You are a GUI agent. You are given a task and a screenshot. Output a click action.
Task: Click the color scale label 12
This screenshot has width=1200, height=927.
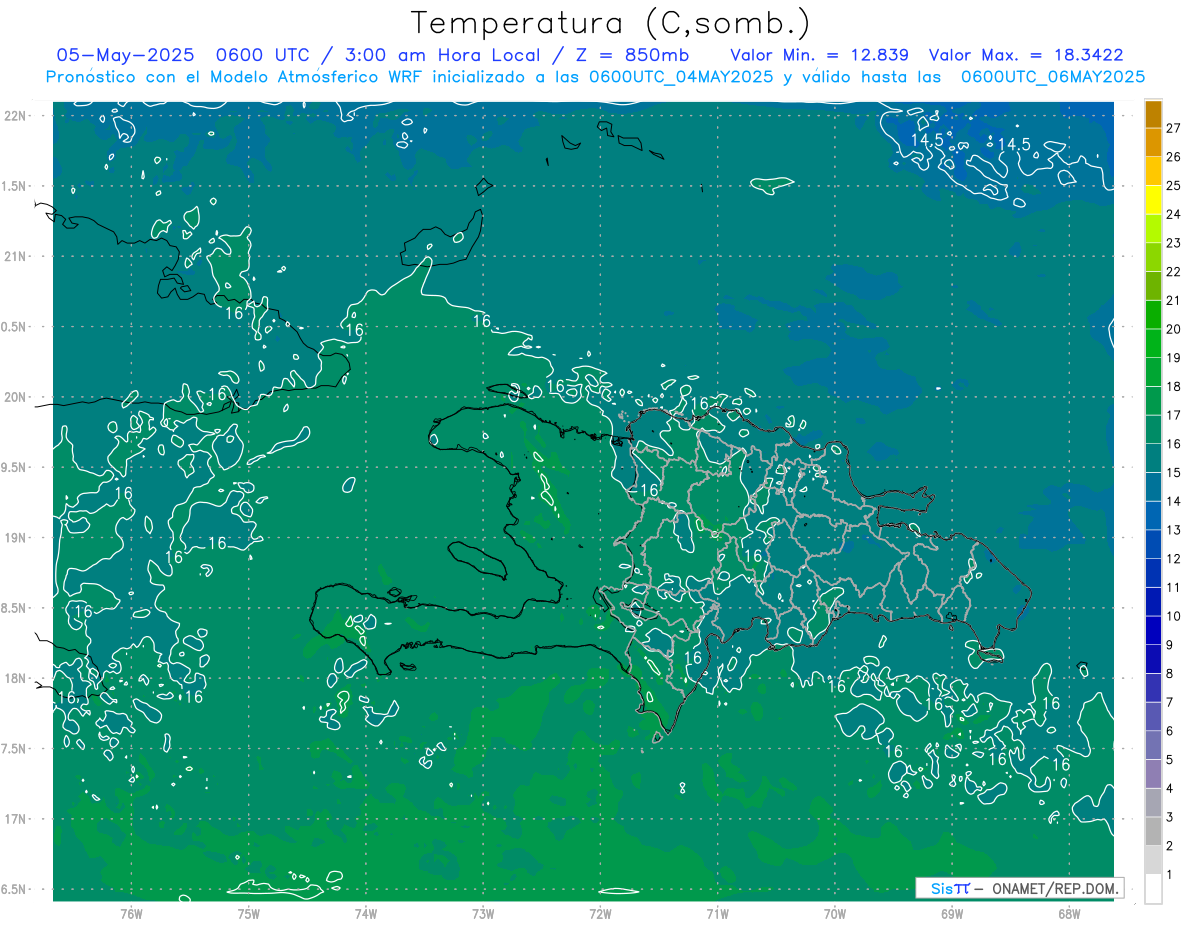click(1174, 559)
